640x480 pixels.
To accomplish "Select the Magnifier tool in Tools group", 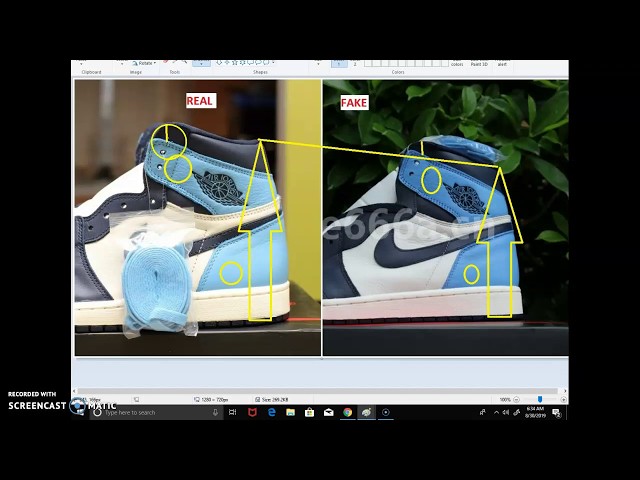I will click(x=184, y=62).
